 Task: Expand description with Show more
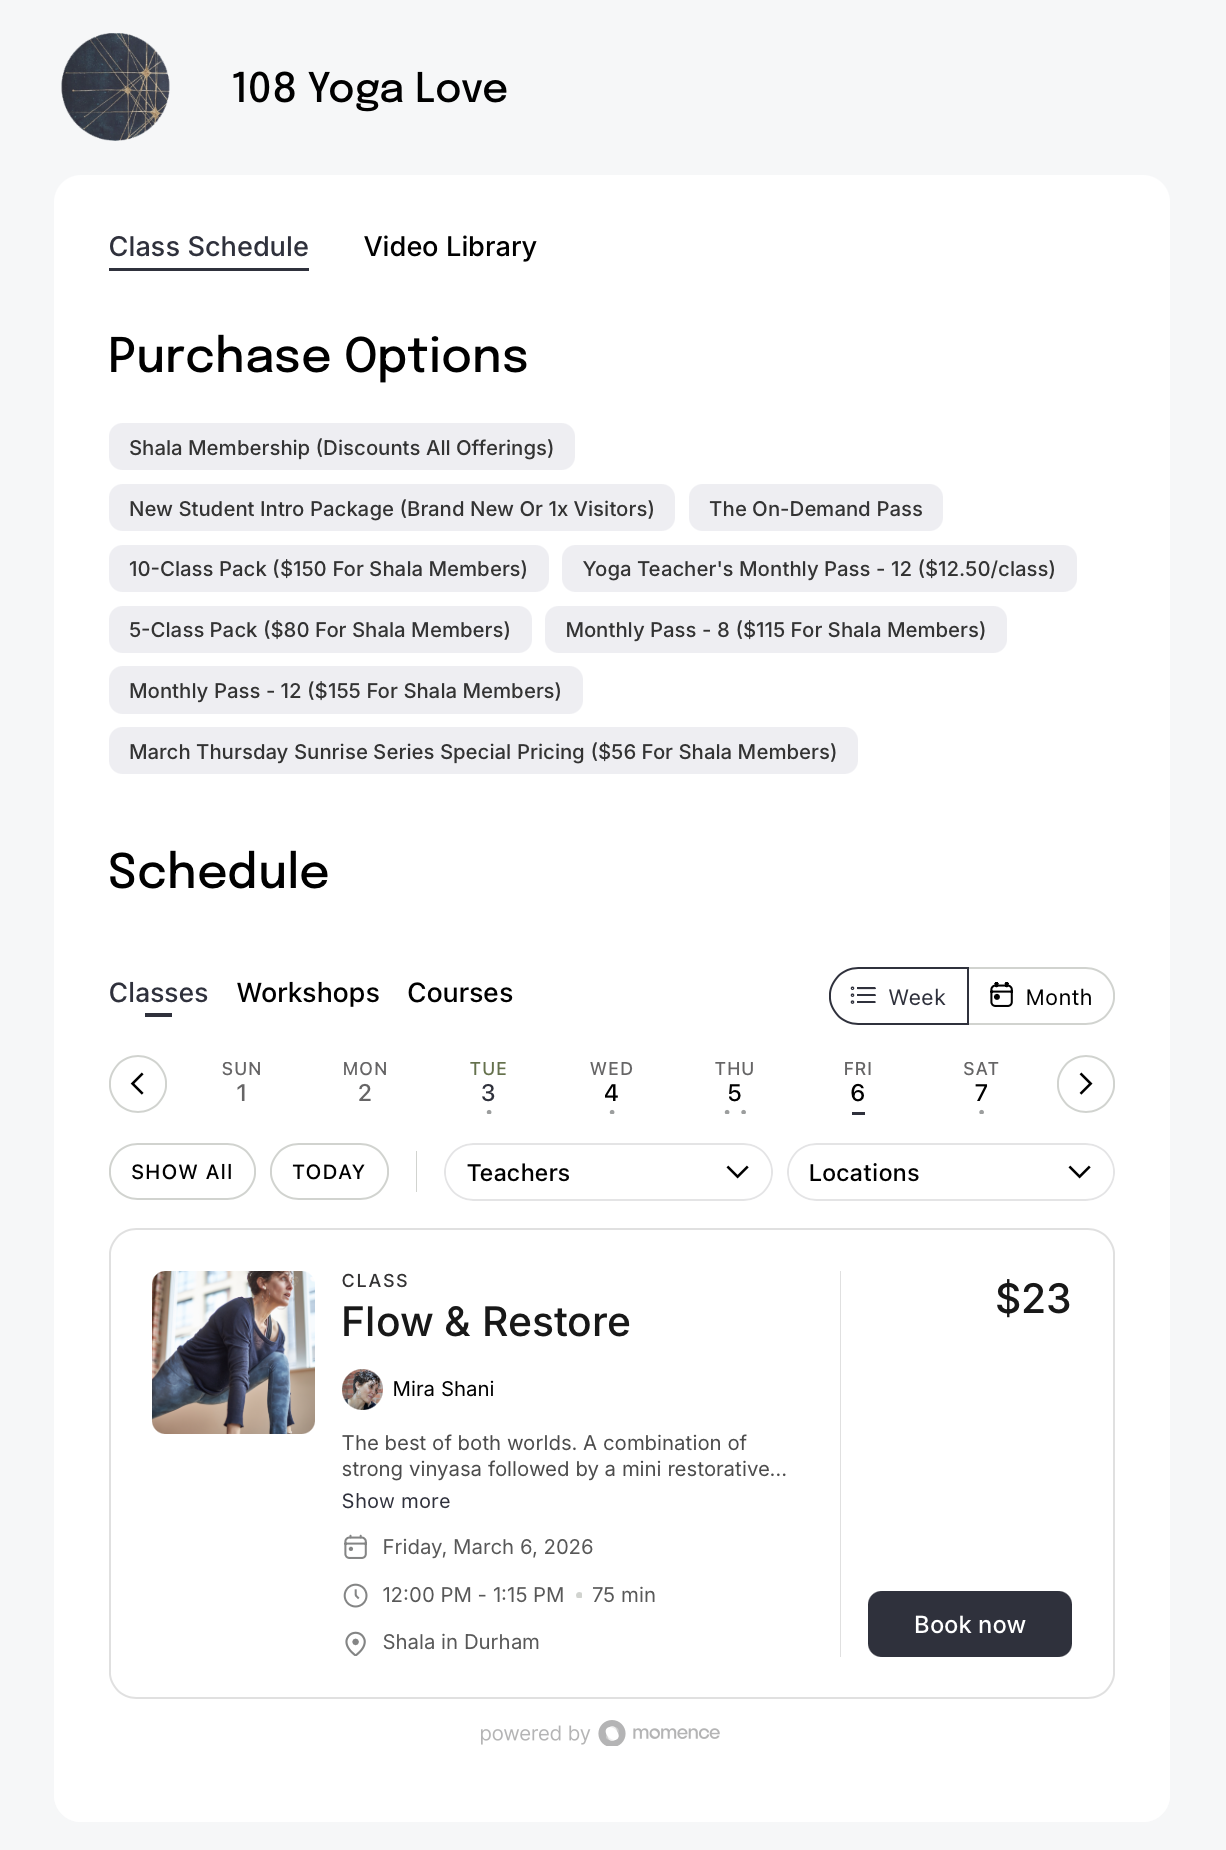396,1501
